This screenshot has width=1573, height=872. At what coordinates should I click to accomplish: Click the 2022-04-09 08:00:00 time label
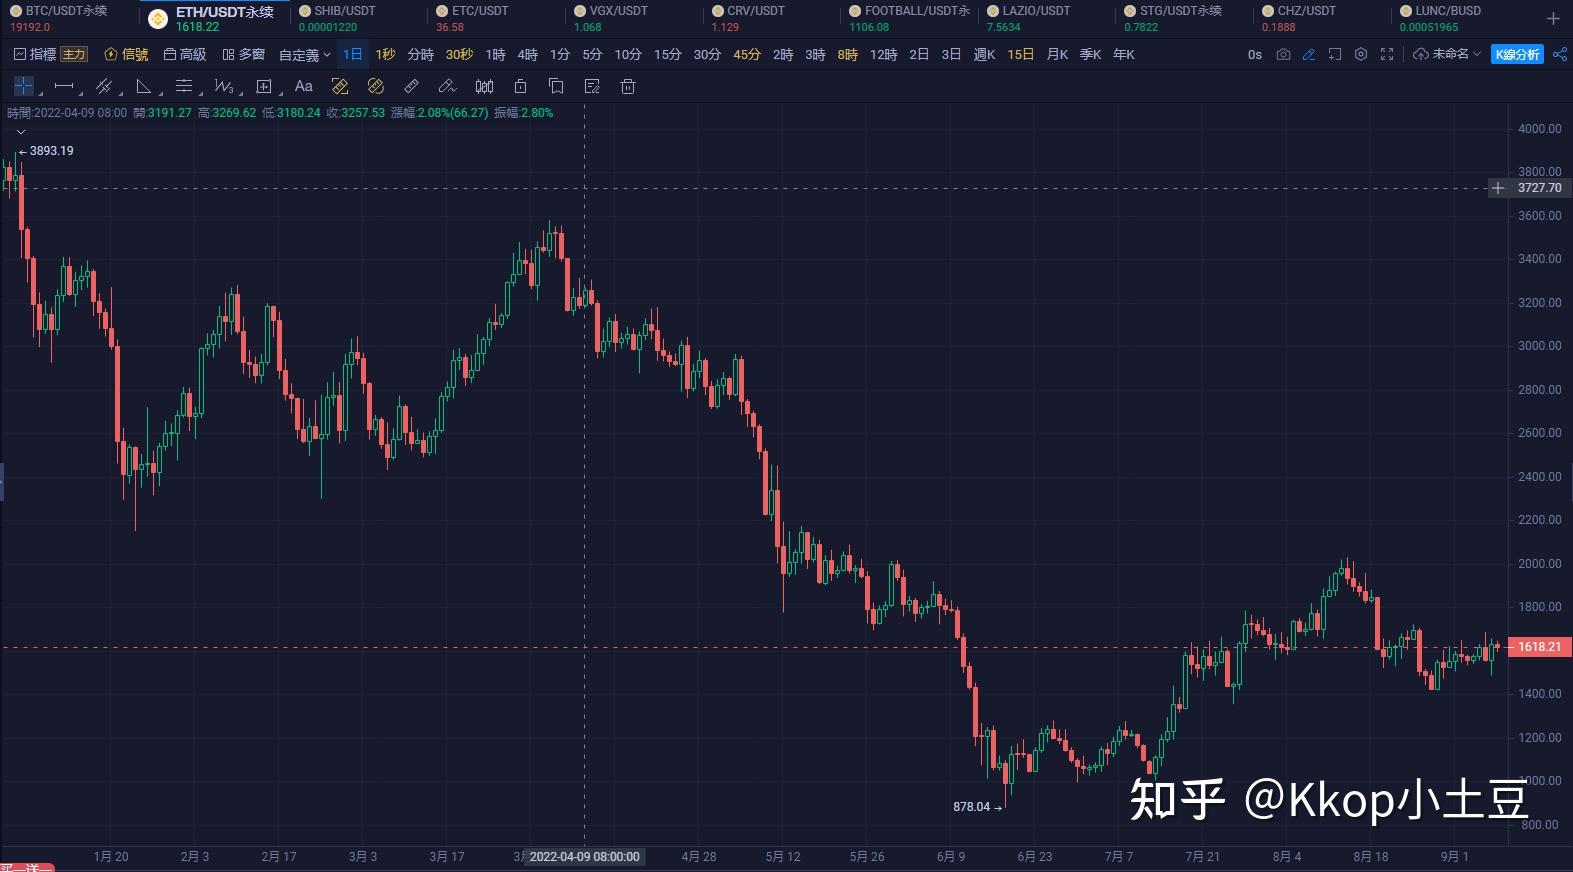(x=584, y=857)
